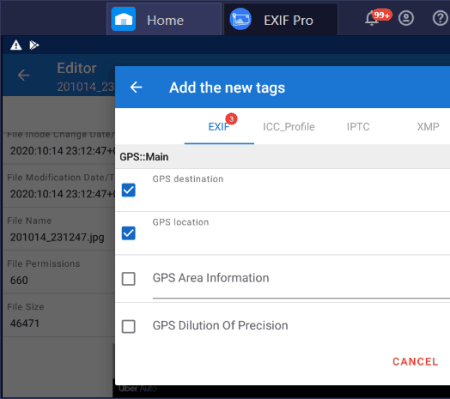
Task: Open the Home tab
Action: click(164, 19)
